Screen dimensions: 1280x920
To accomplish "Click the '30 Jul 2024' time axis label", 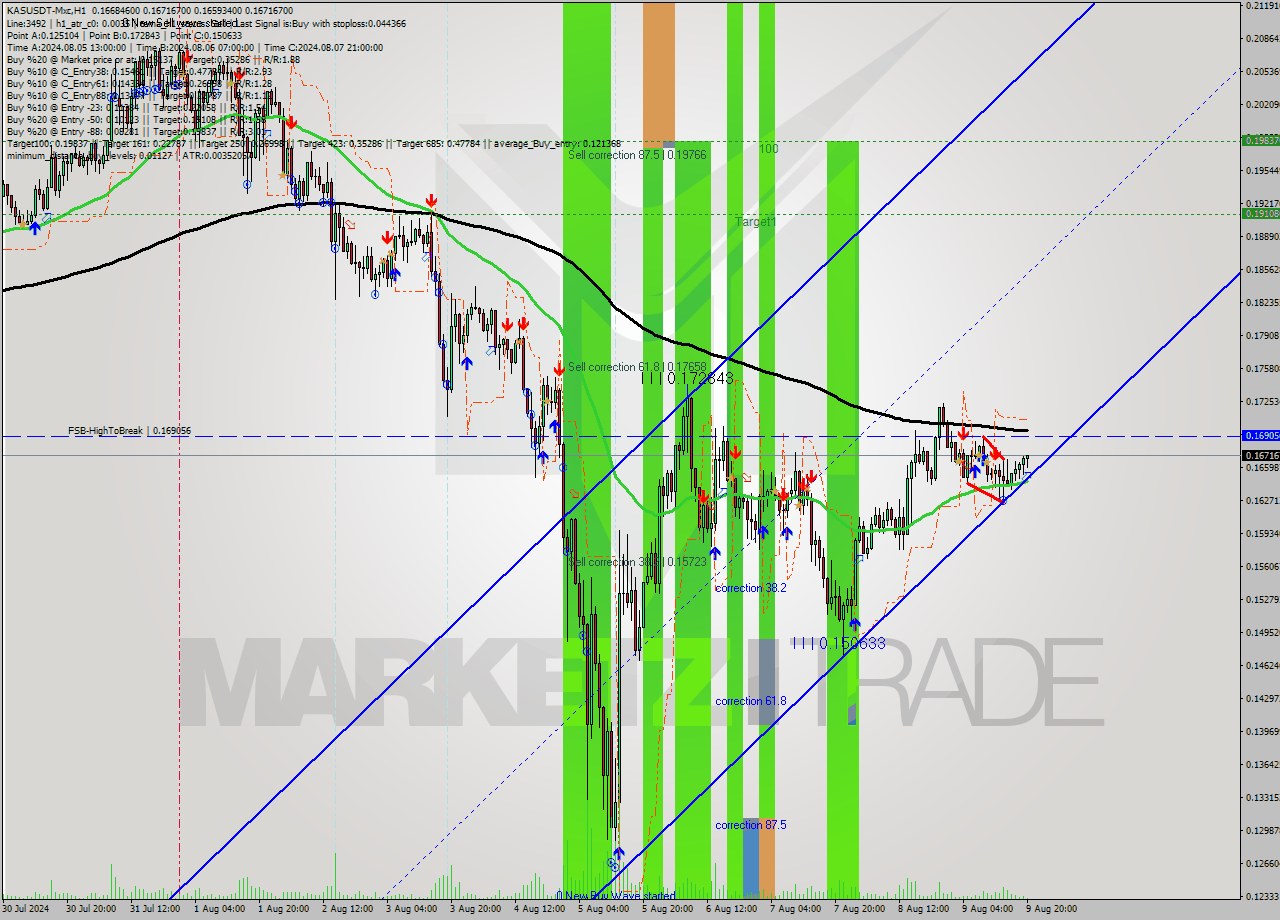I will pyautogui.click(x=26, y=909).
